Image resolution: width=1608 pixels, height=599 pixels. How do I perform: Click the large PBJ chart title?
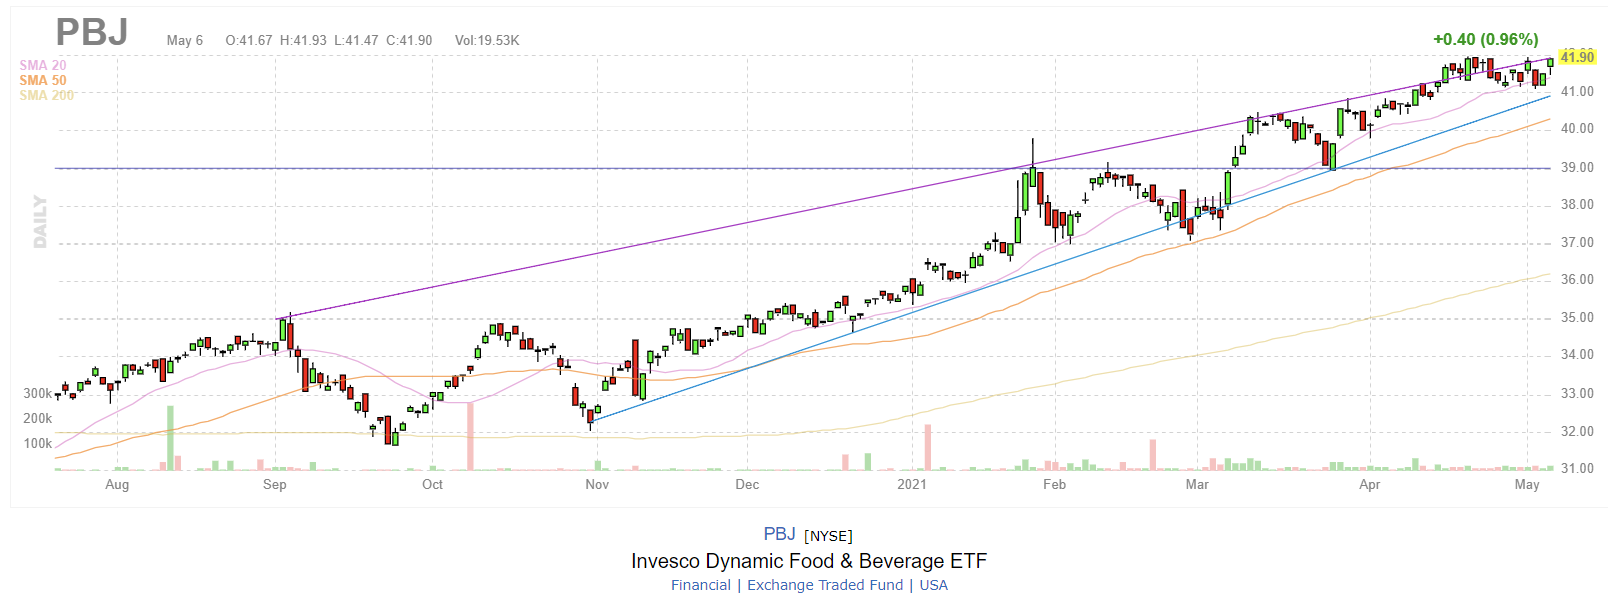(x=92, y=32)
